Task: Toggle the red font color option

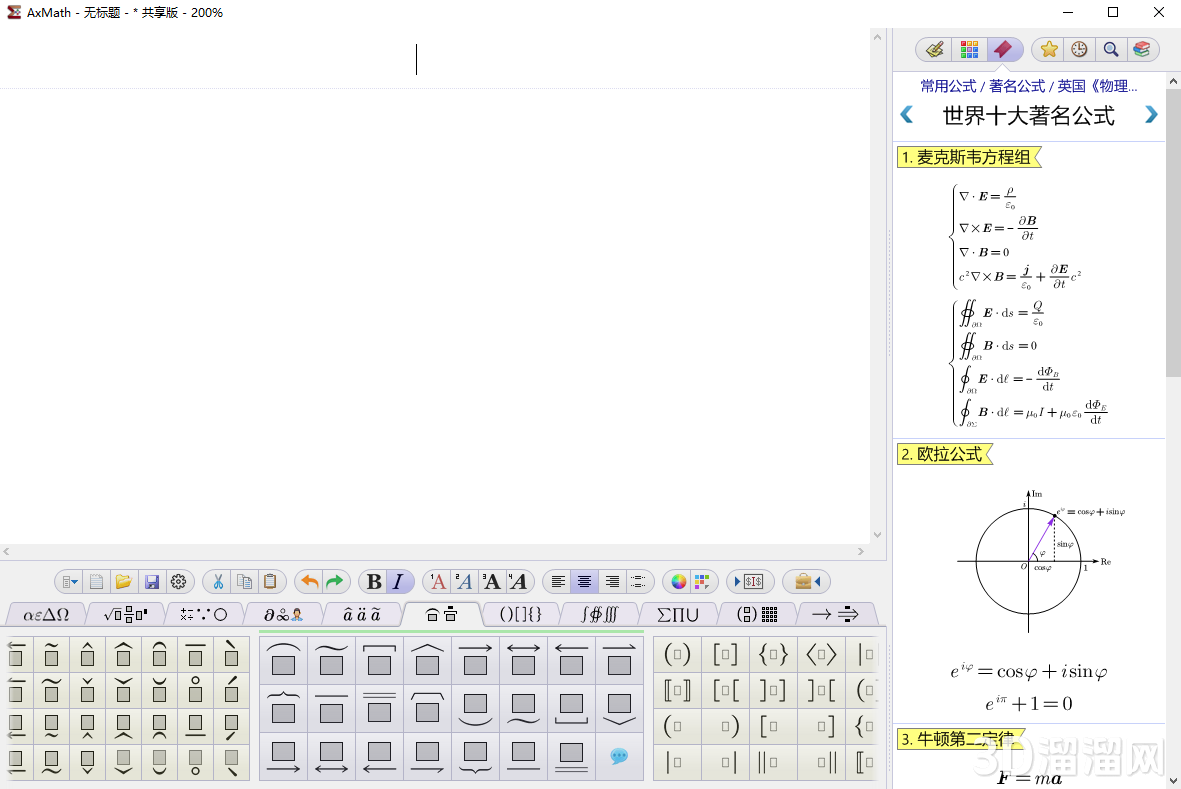Action: click(x=437, y=581)
